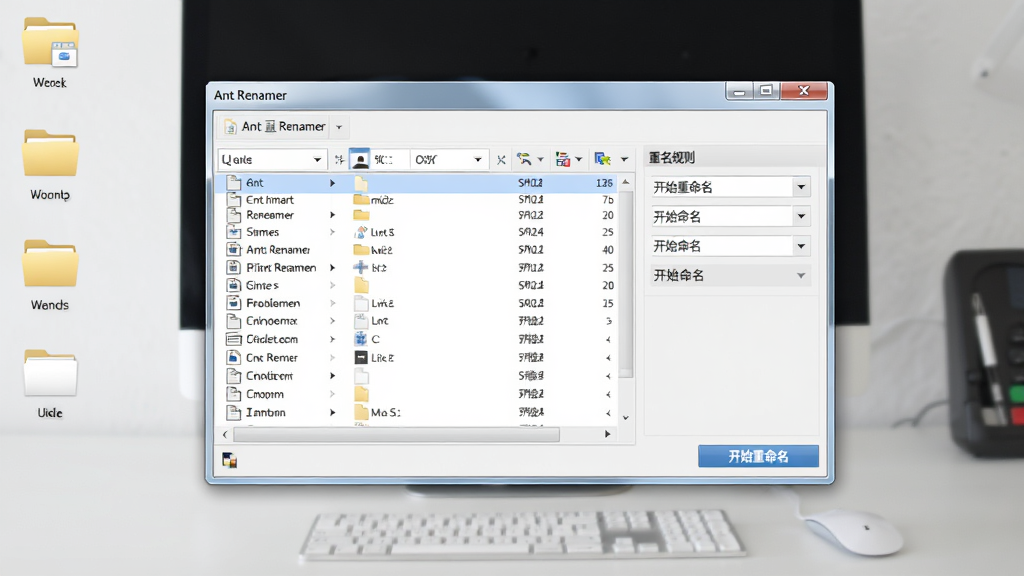
Task: Click the blue icon next to C entry
Action: coord(360,339)
